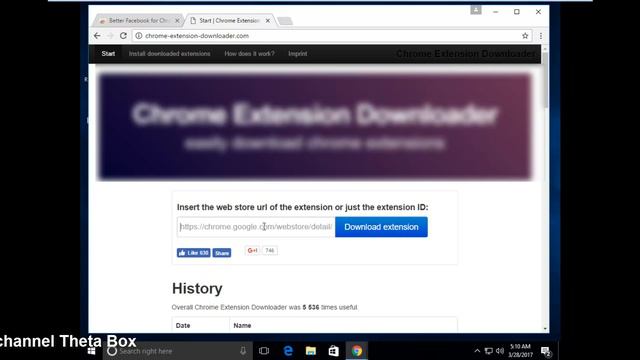Click the volume icon in system tray
Image resolution: width=640 pixels, height=360 pixels.
pos(500,351)
